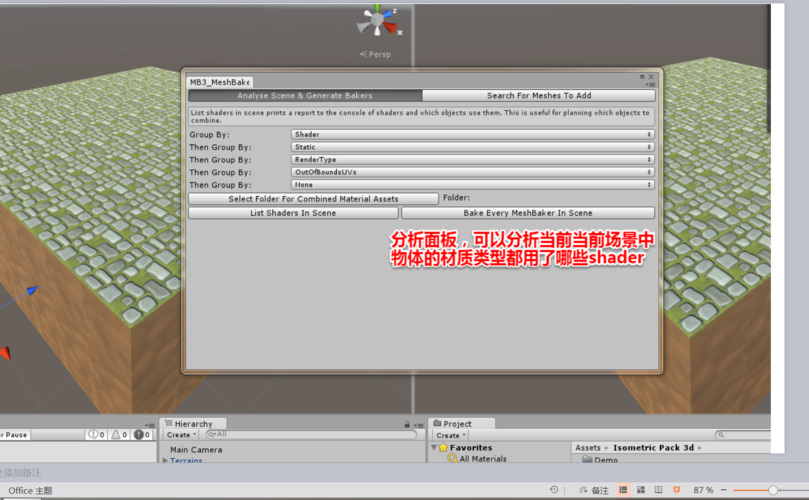809x500 pixels.
Task: Select Main Camera in Hierarchy
Action: 196,450
